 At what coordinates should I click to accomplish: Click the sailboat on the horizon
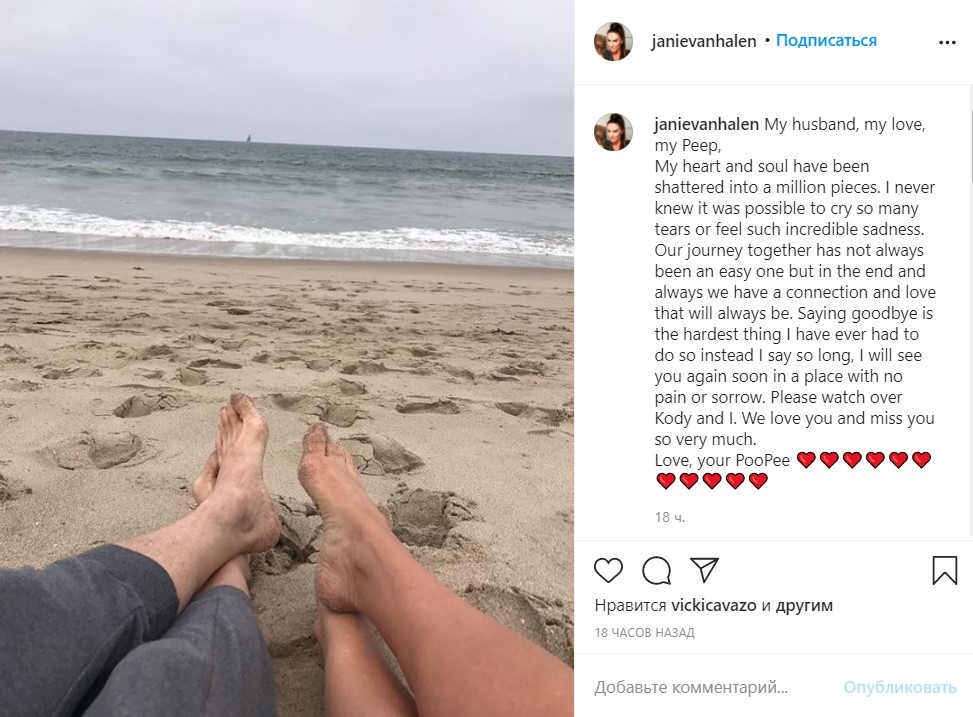click(249, 138)
